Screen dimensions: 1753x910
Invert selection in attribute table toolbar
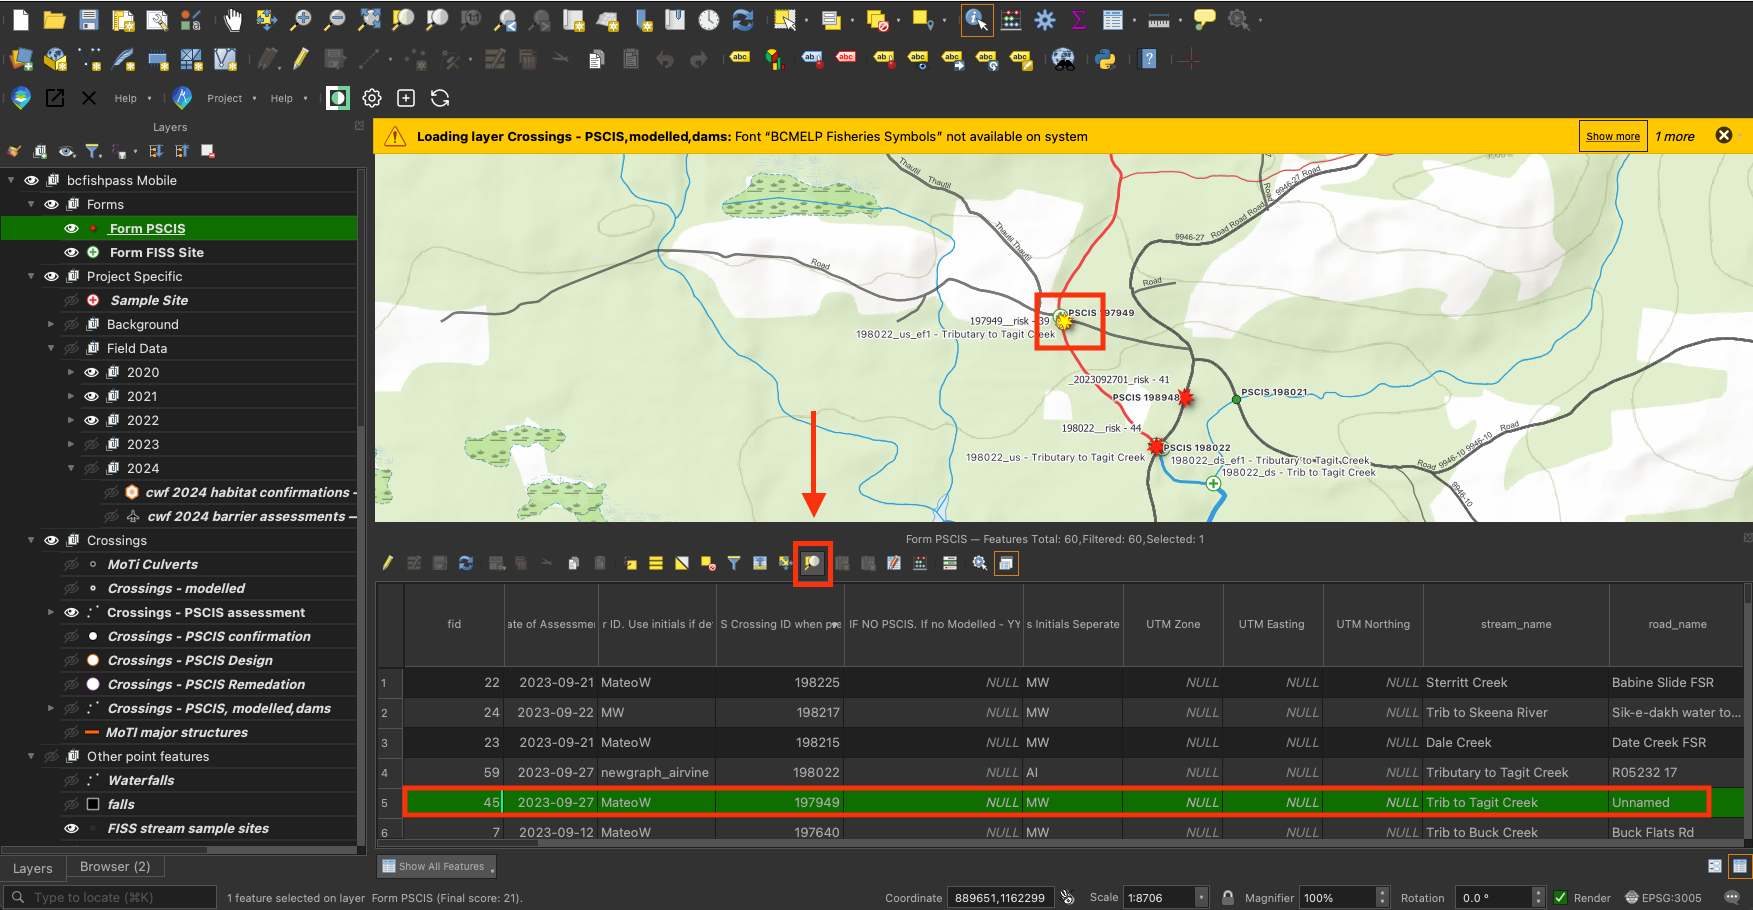(x=682, y=563)
